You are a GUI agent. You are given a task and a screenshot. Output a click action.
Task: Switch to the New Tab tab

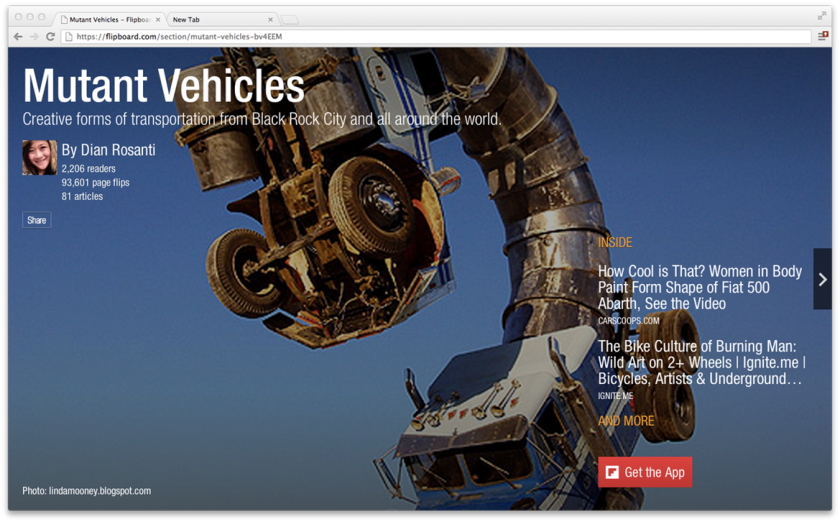[222, 19]
